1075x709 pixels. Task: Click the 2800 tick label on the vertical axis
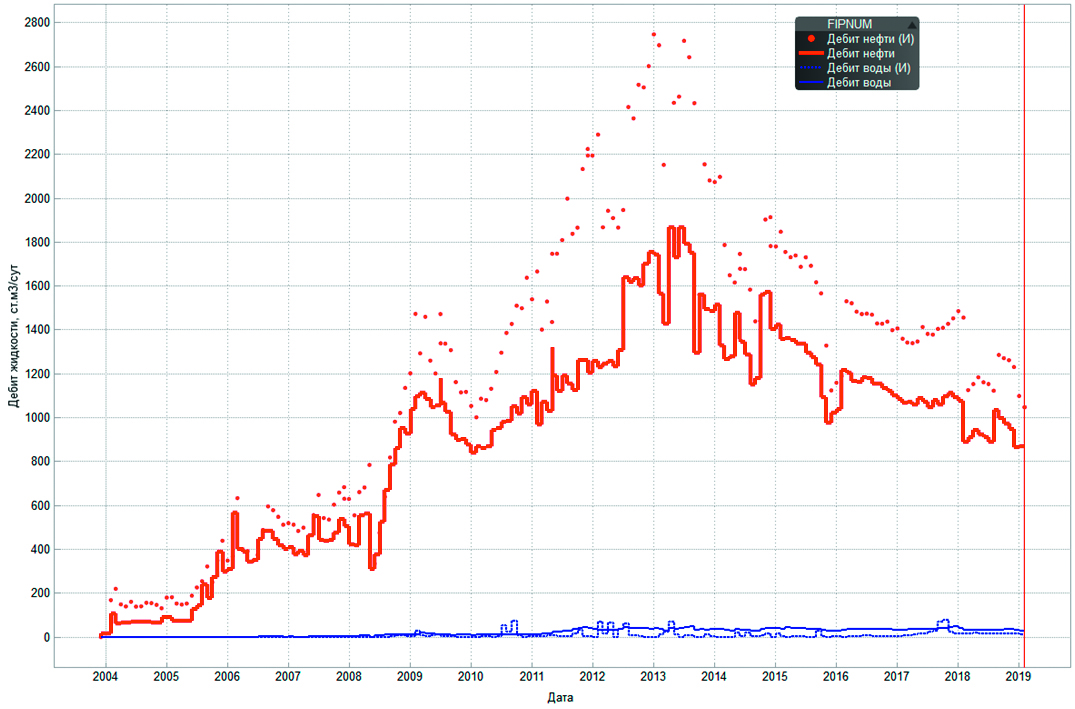coord(37,22)
